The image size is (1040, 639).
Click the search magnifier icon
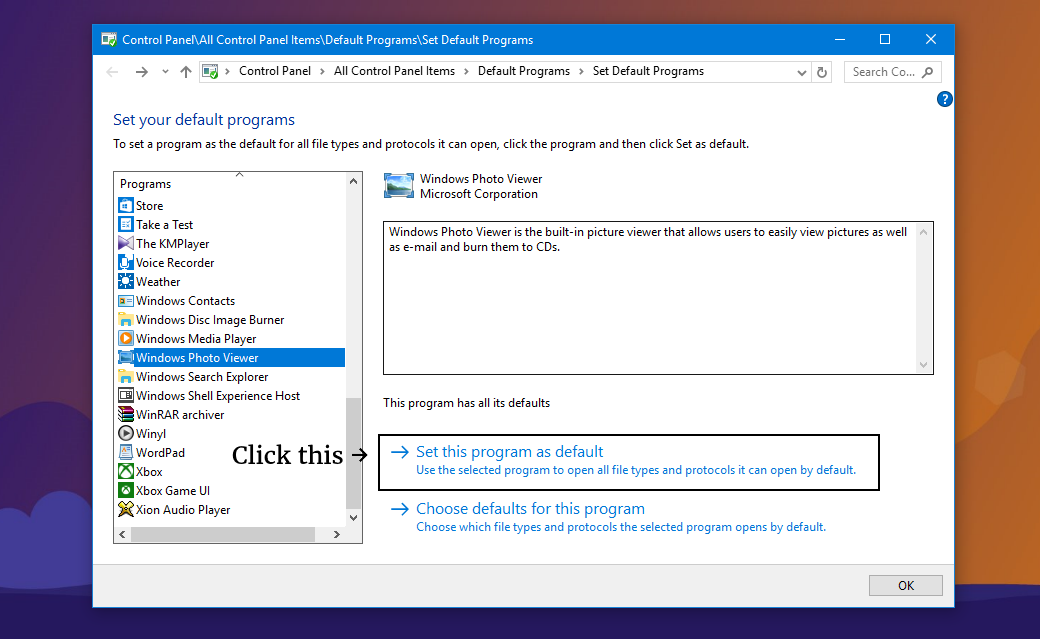927,72
